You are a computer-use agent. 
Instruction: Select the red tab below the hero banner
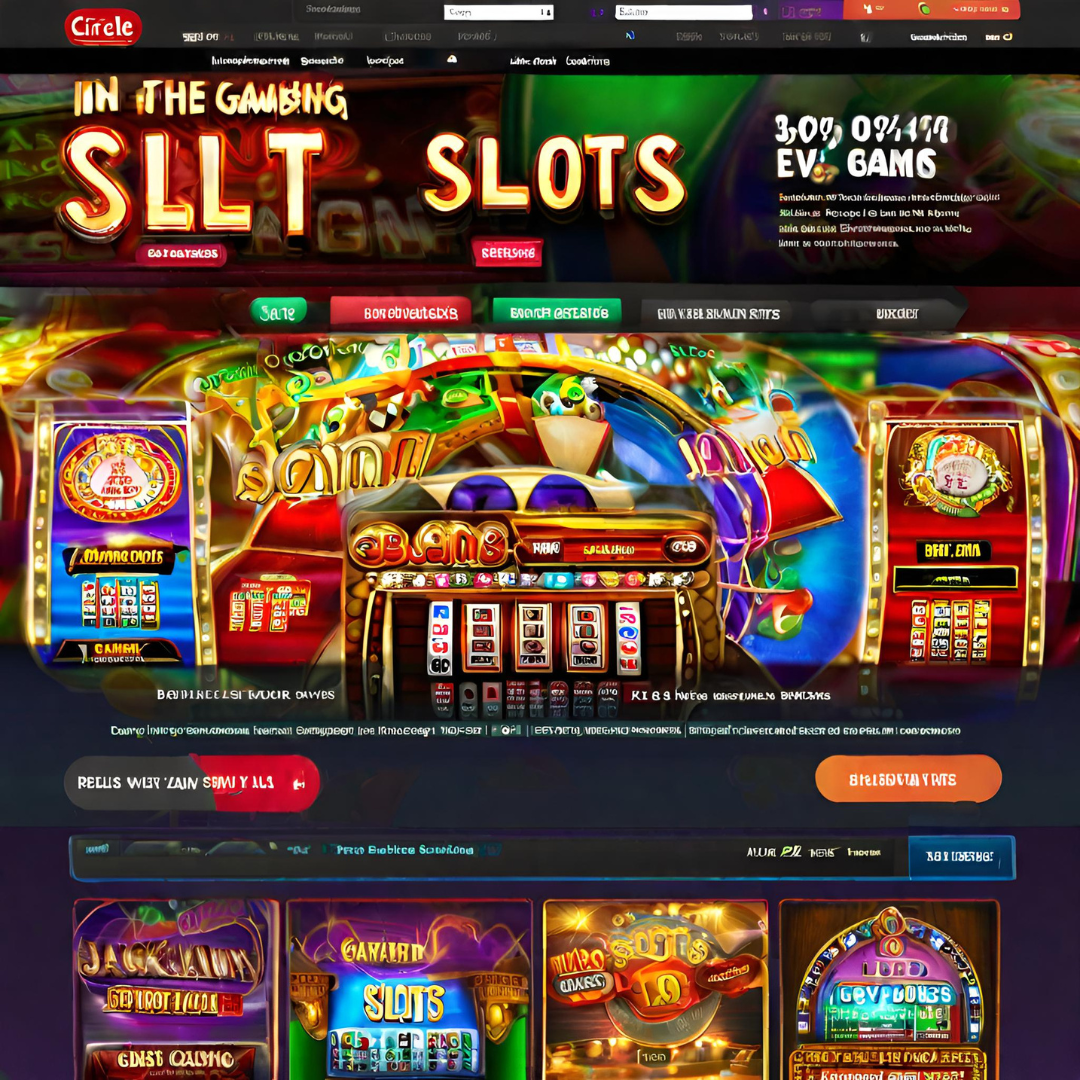pyautogui.click(x=401, y=313)
